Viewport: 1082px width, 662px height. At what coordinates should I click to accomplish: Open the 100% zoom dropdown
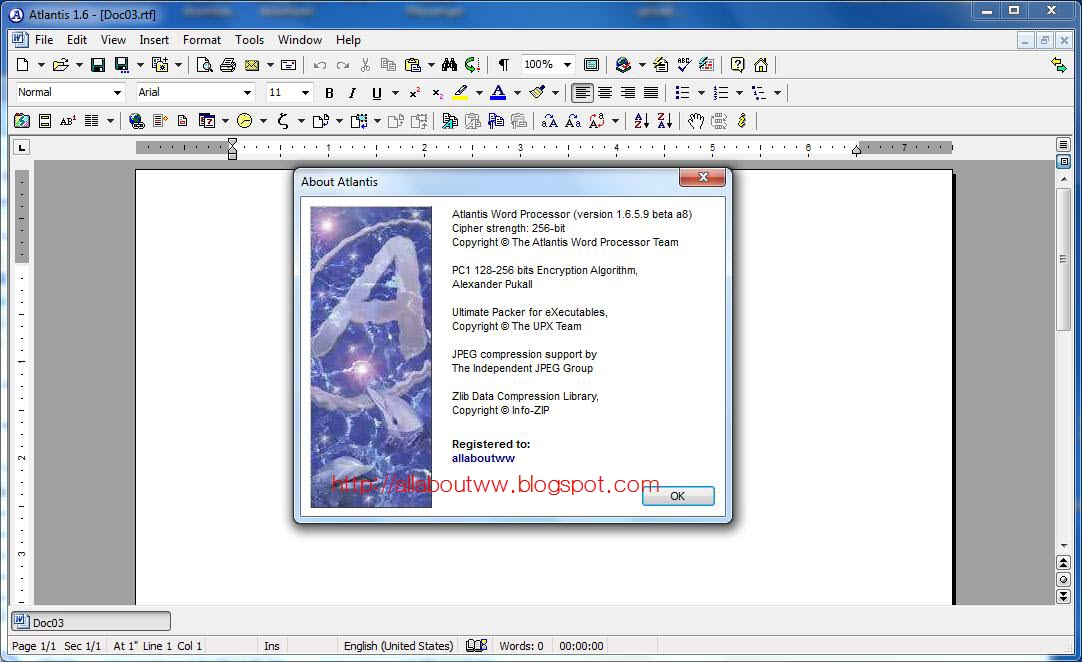tap(567, 65)
